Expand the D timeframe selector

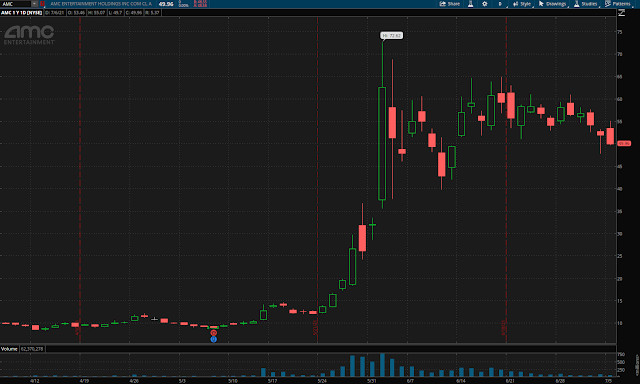click(x=500, y=4)
